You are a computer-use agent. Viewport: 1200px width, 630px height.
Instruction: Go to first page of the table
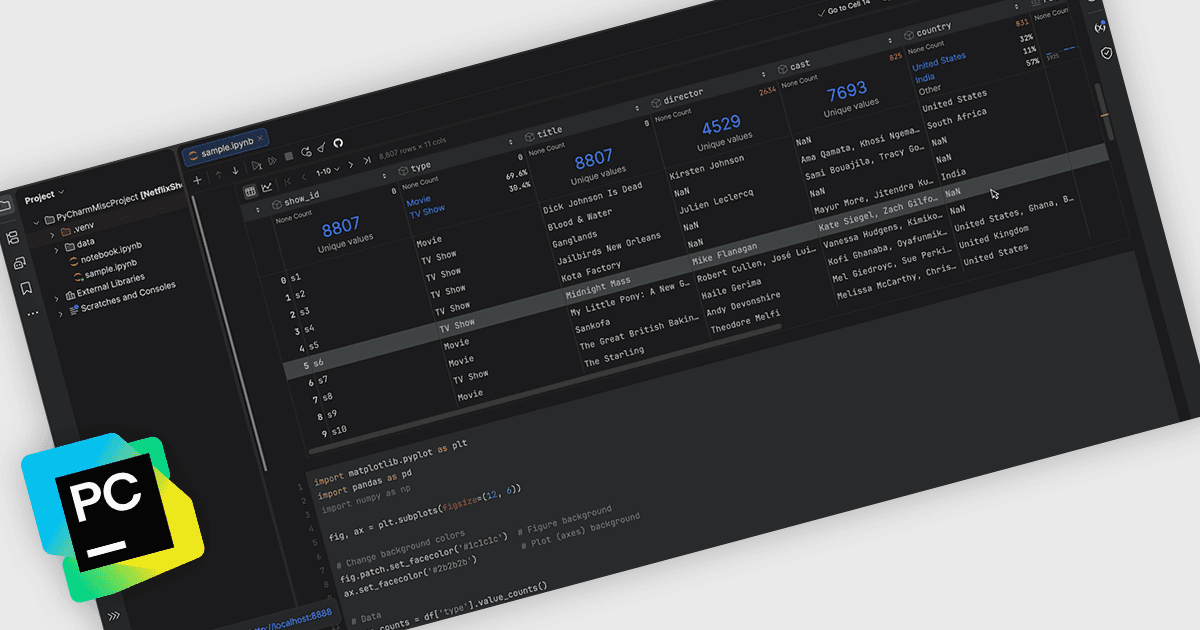coord(288,180)
